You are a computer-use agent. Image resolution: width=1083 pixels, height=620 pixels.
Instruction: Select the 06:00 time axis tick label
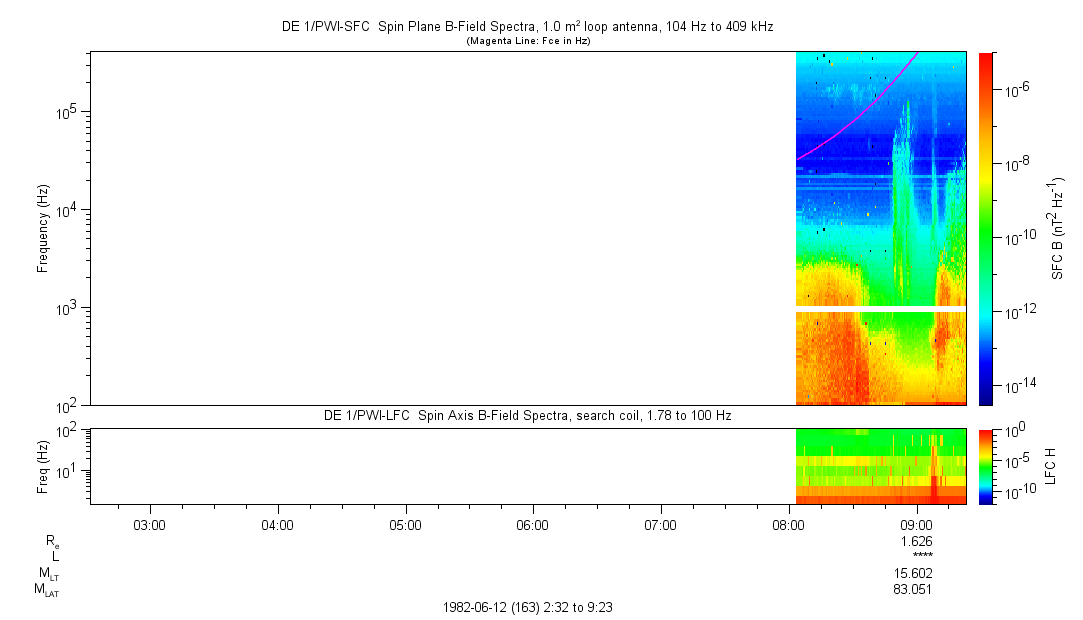(x=533, y=523)
